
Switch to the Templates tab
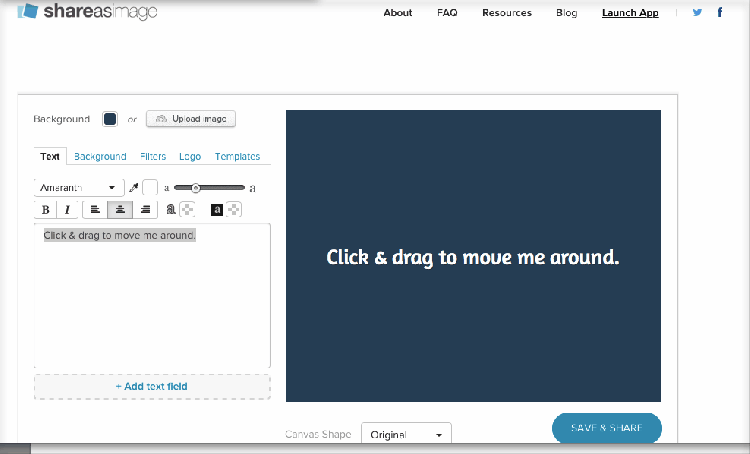tap(237, 157)
